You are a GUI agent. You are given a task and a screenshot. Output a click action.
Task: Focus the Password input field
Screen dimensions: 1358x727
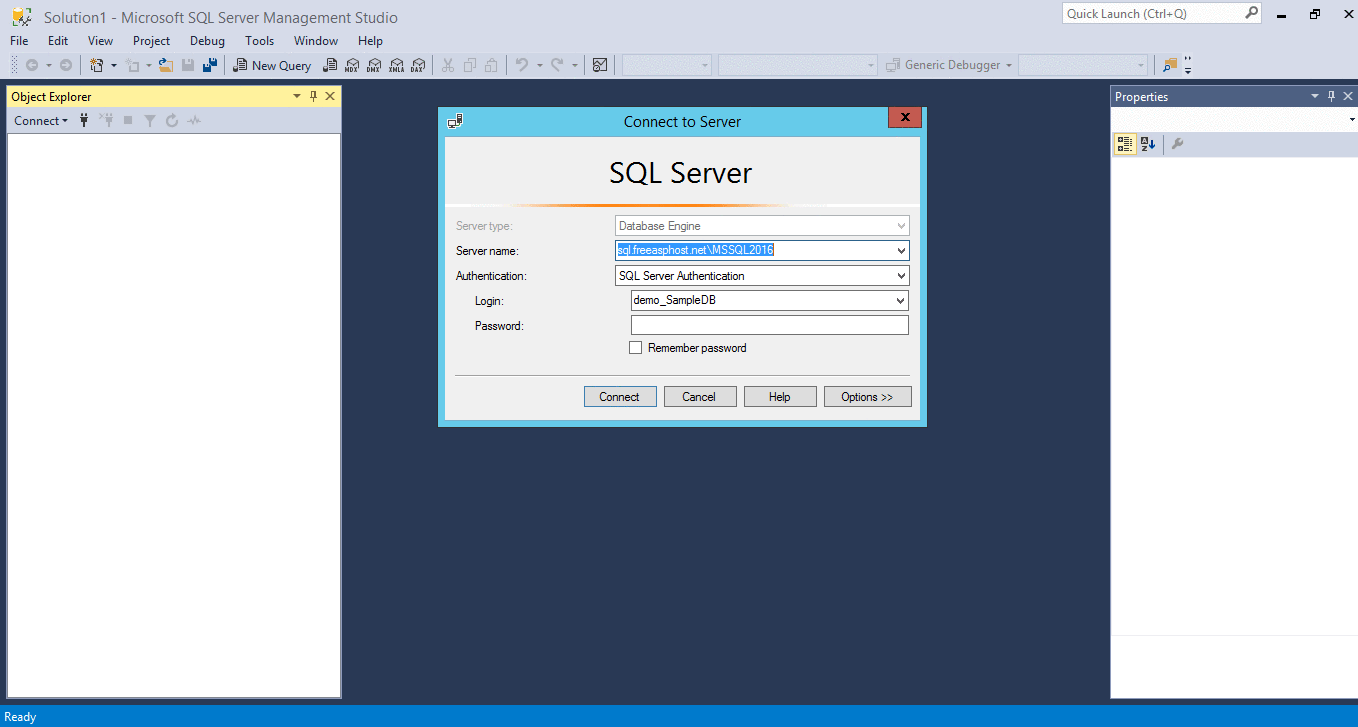point(769,325)
